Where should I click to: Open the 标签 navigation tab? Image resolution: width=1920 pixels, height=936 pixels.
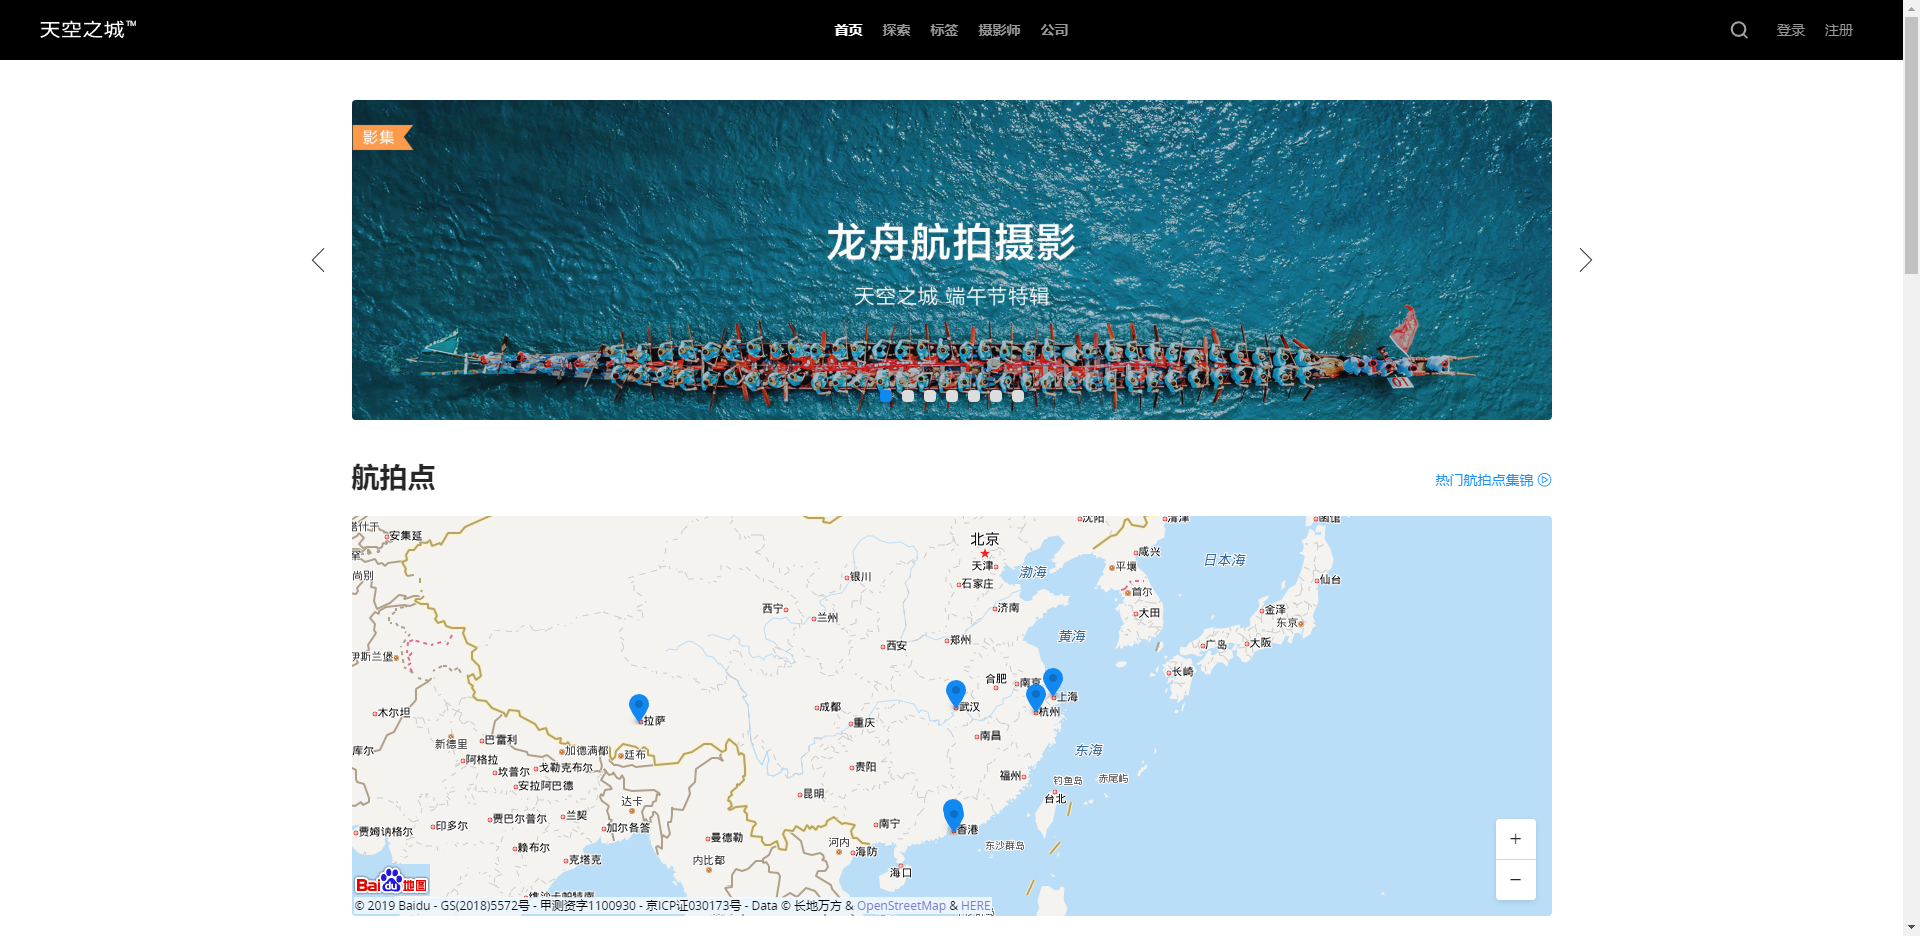(944, 30)
